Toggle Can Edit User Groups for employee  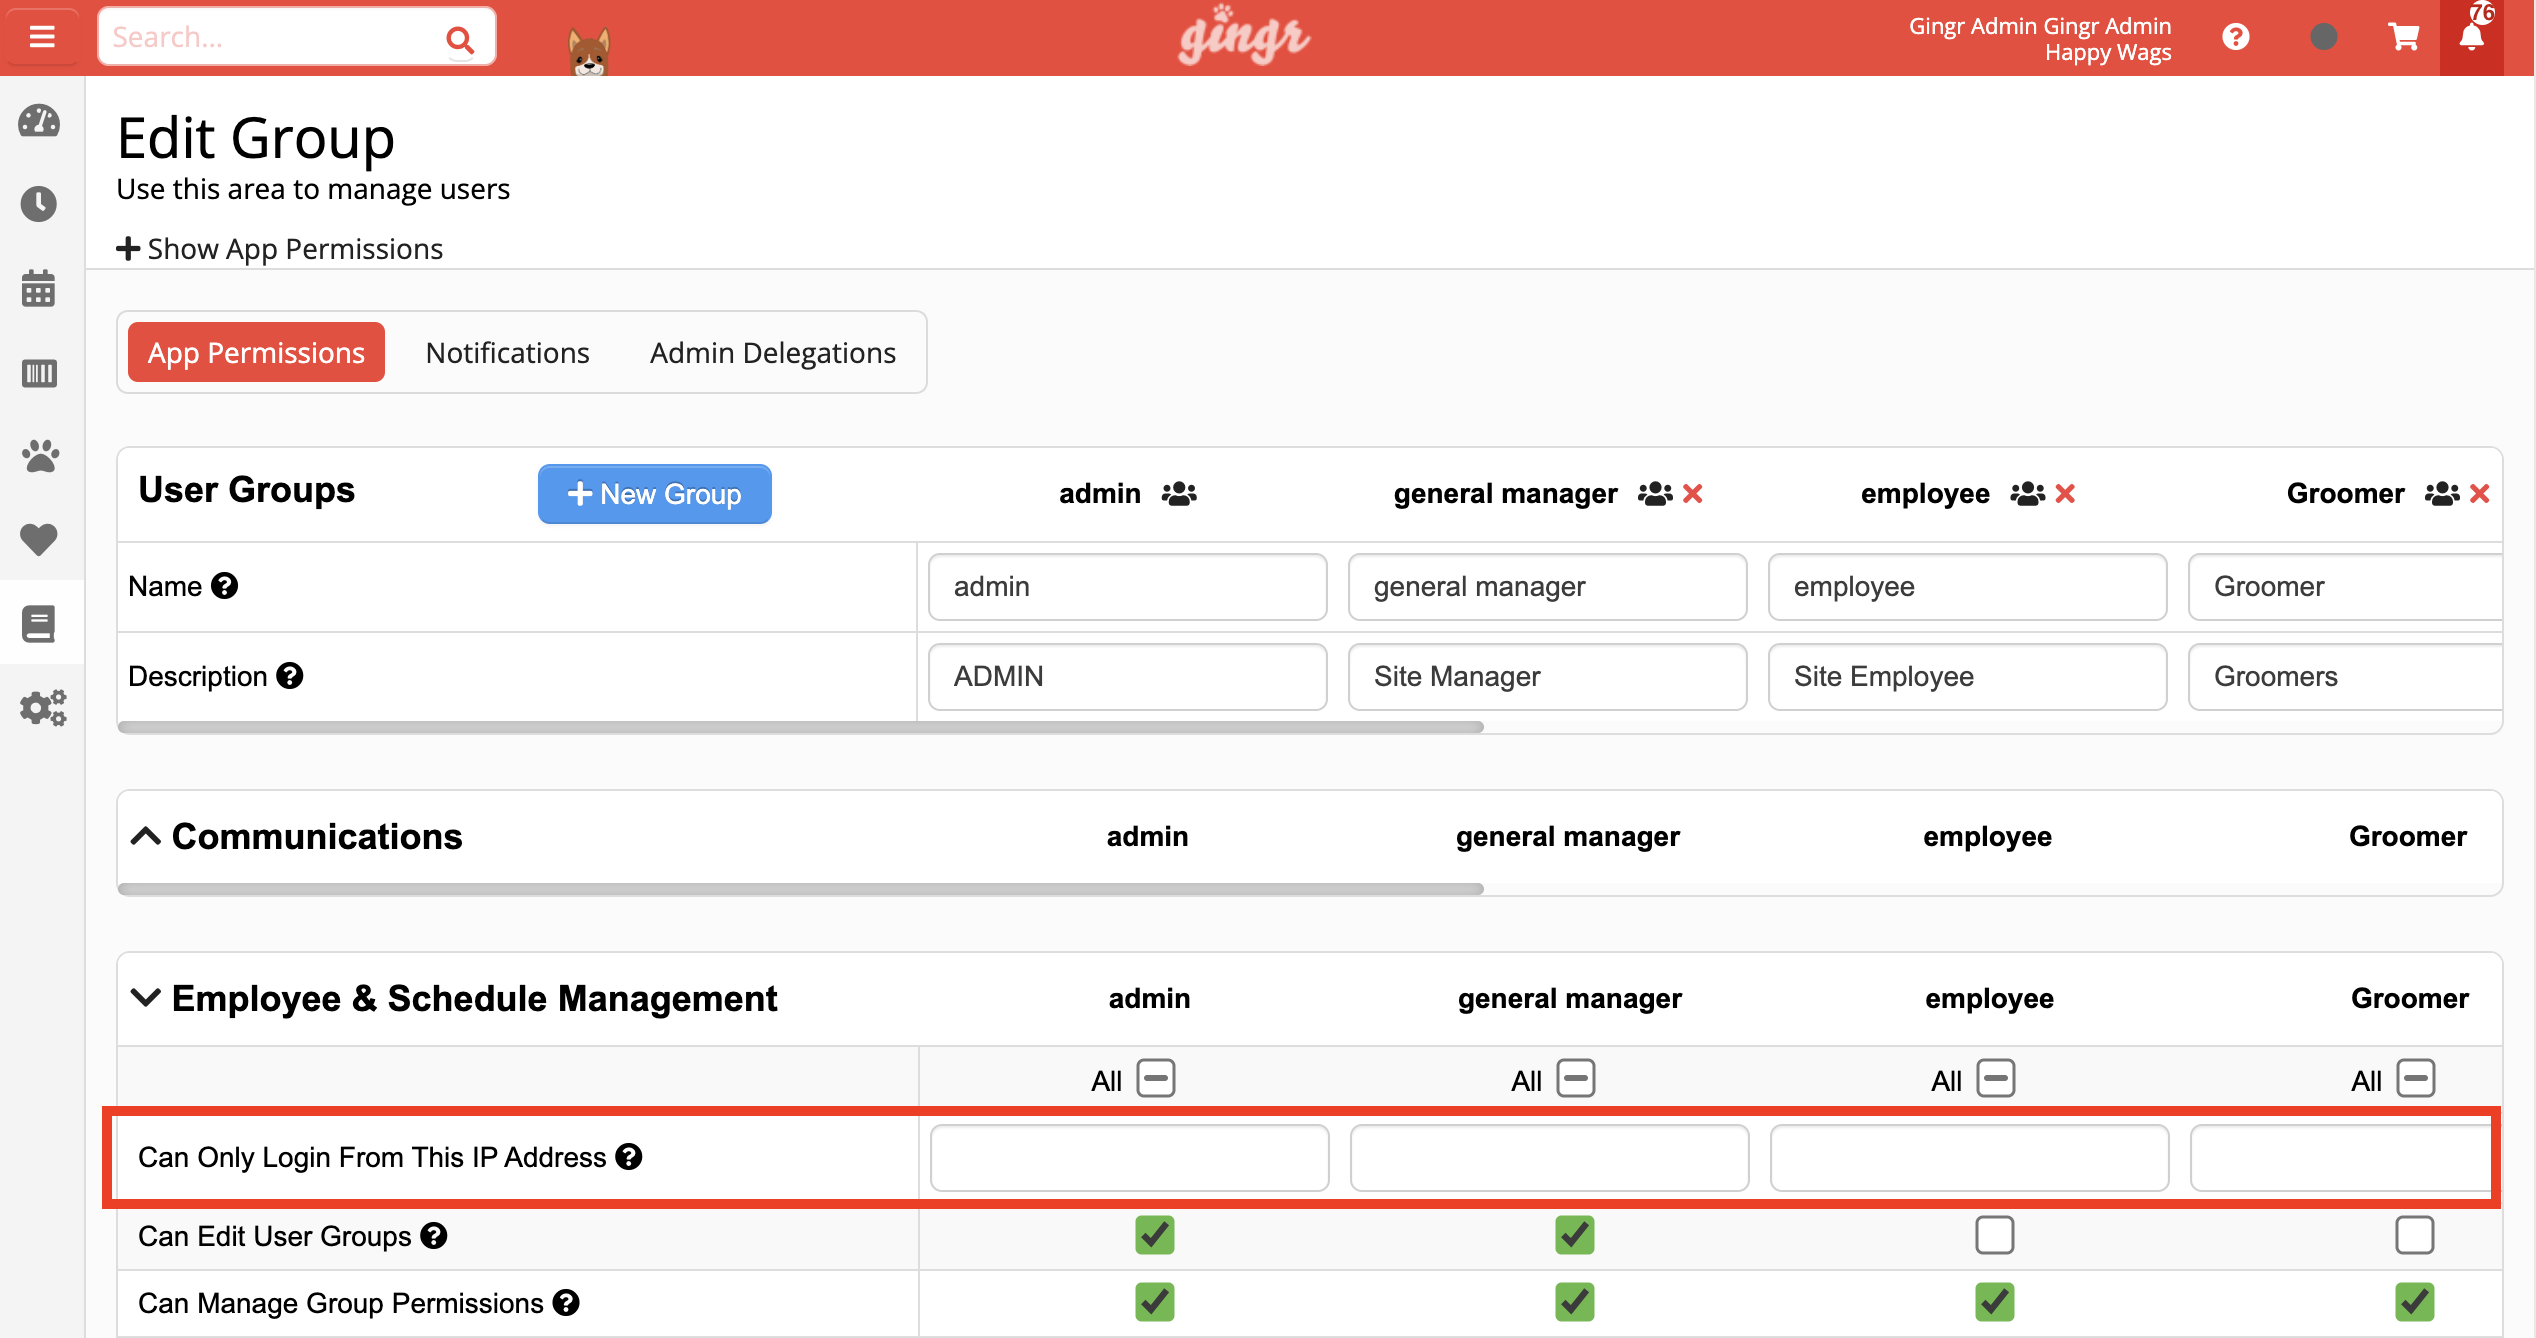point(1994,1235)
